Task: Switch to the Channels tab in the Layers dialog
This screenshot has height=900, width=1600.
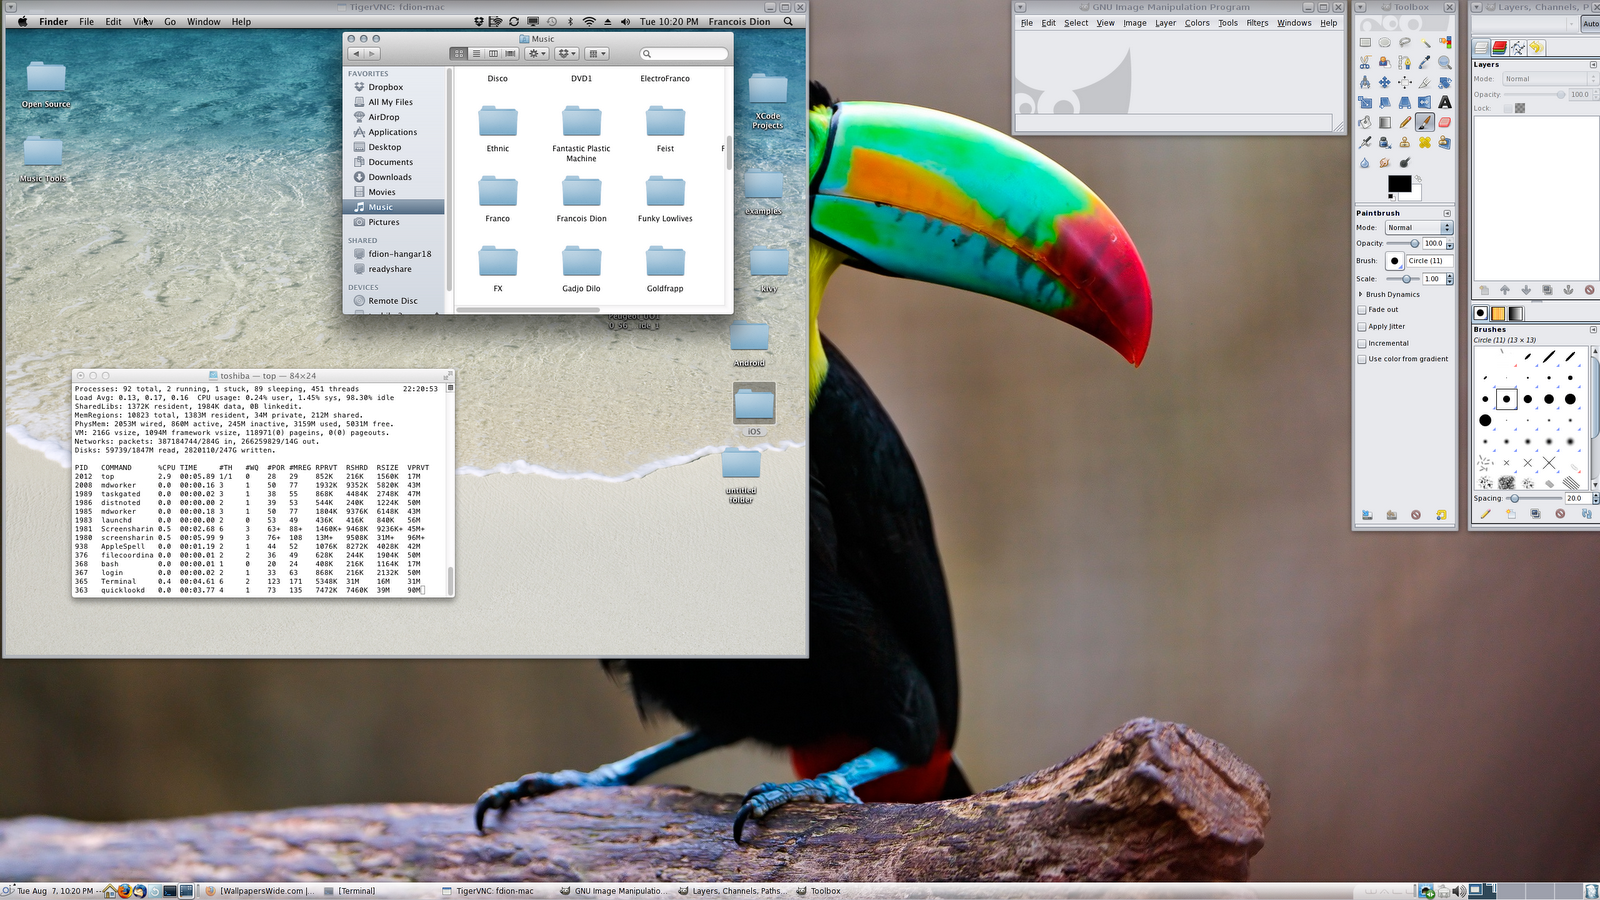Action: [1500, 47]
